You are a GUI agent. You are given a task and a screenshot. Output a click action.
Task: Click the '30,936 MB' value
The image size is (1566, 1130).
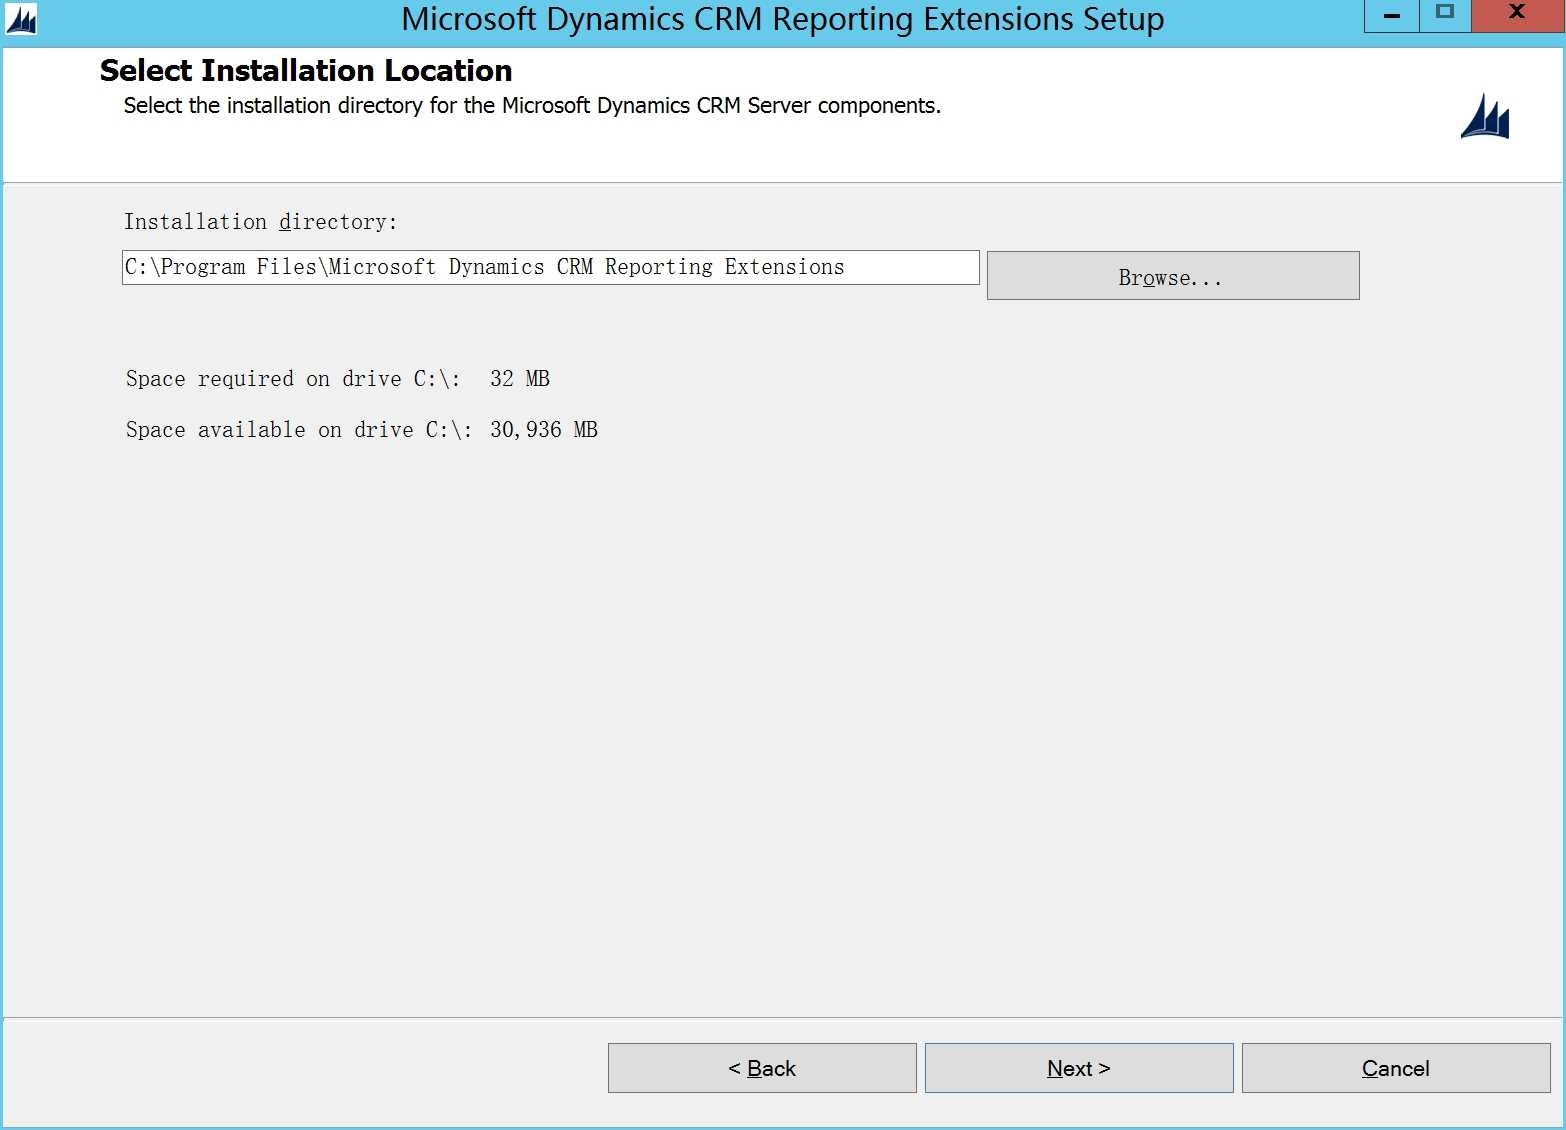tap(544, 430)
